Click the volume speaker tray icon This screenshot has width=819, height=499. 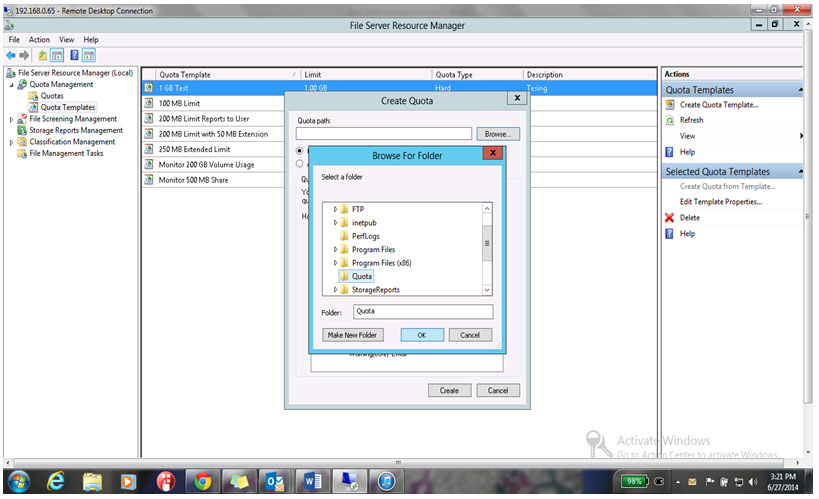[x=753, y=482]
